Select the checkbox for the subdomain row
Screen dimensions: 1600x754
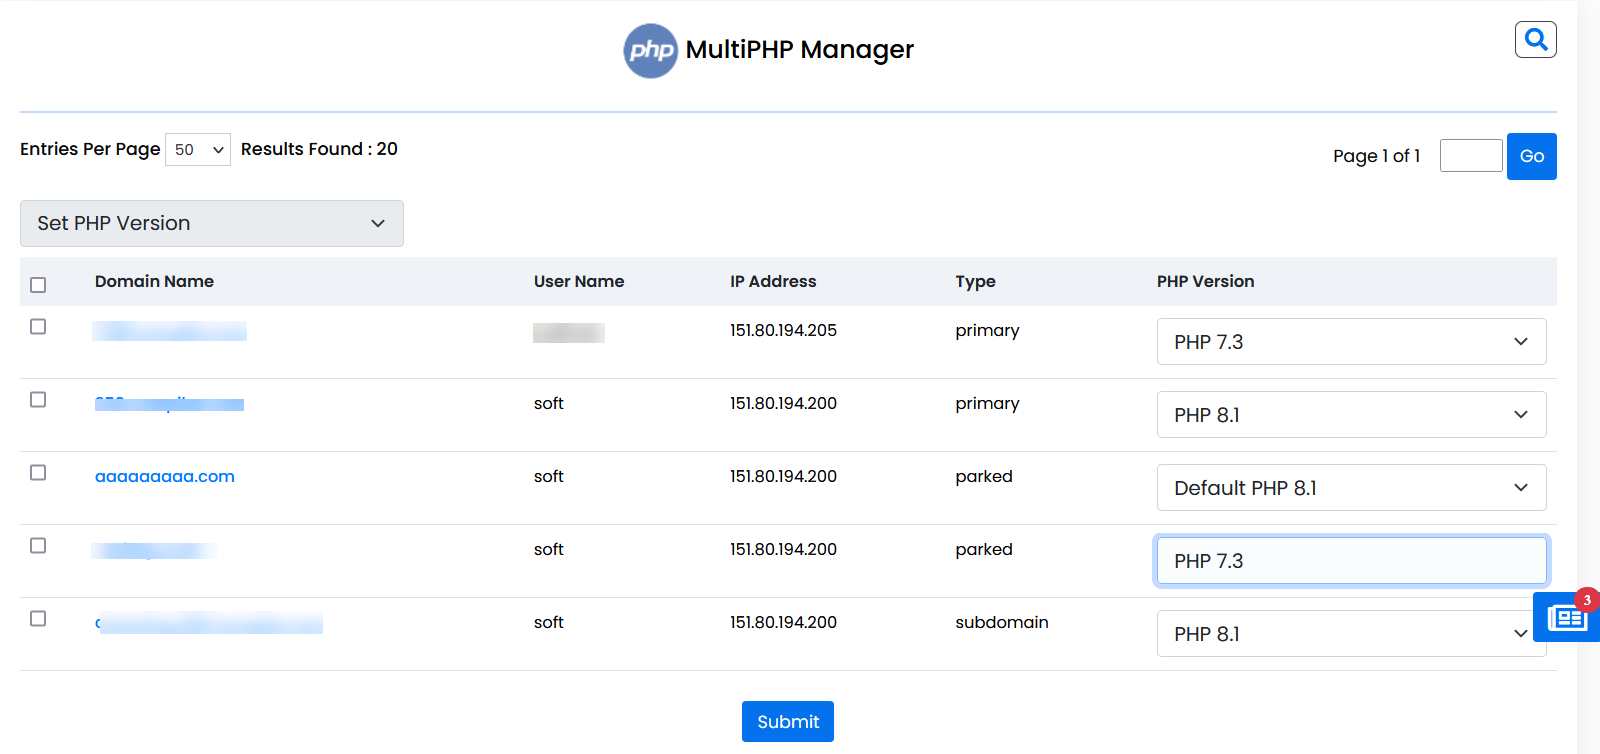pos(38,619)
